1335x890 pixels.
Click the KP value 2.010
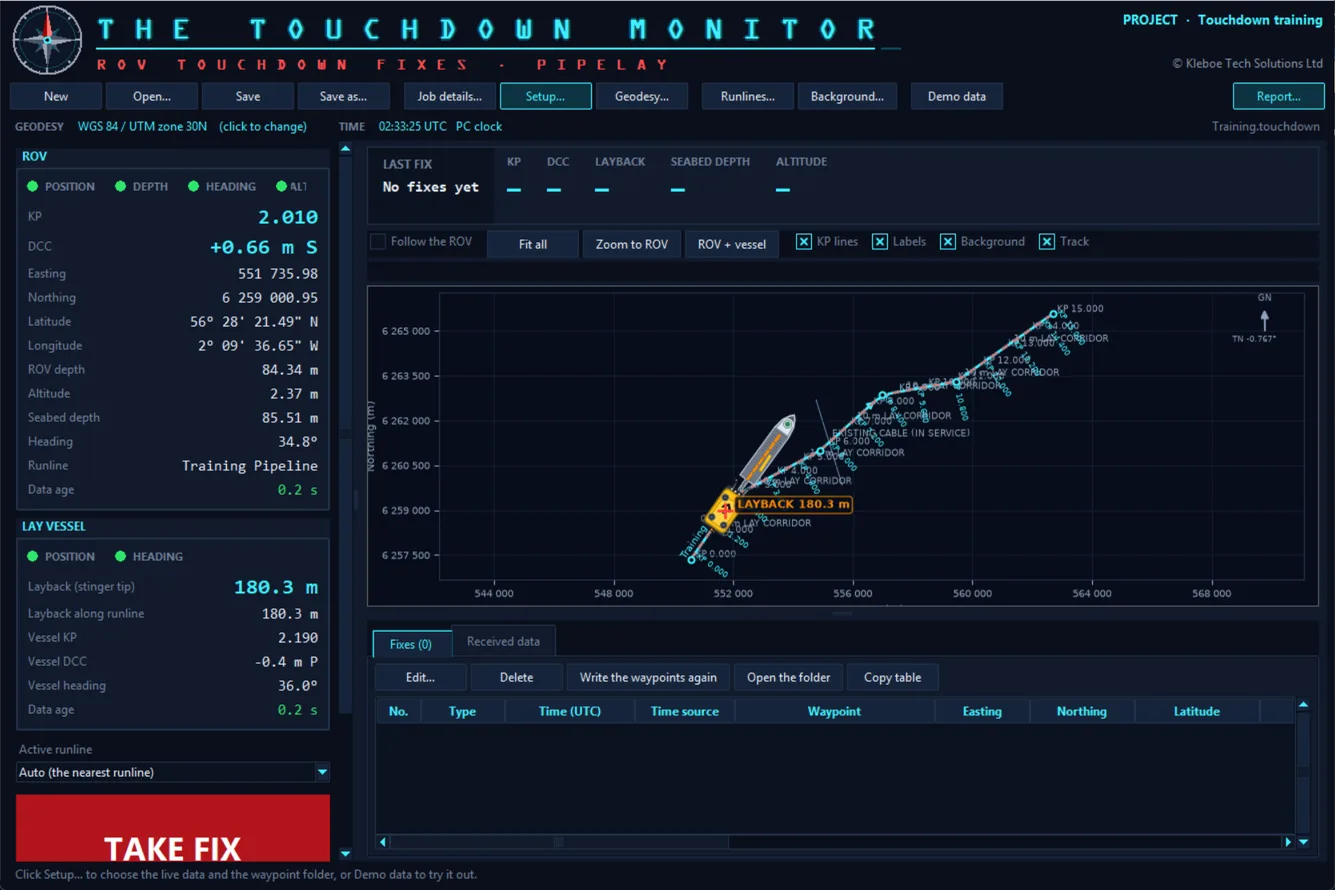pyautogui.click(x=288, y=217)
